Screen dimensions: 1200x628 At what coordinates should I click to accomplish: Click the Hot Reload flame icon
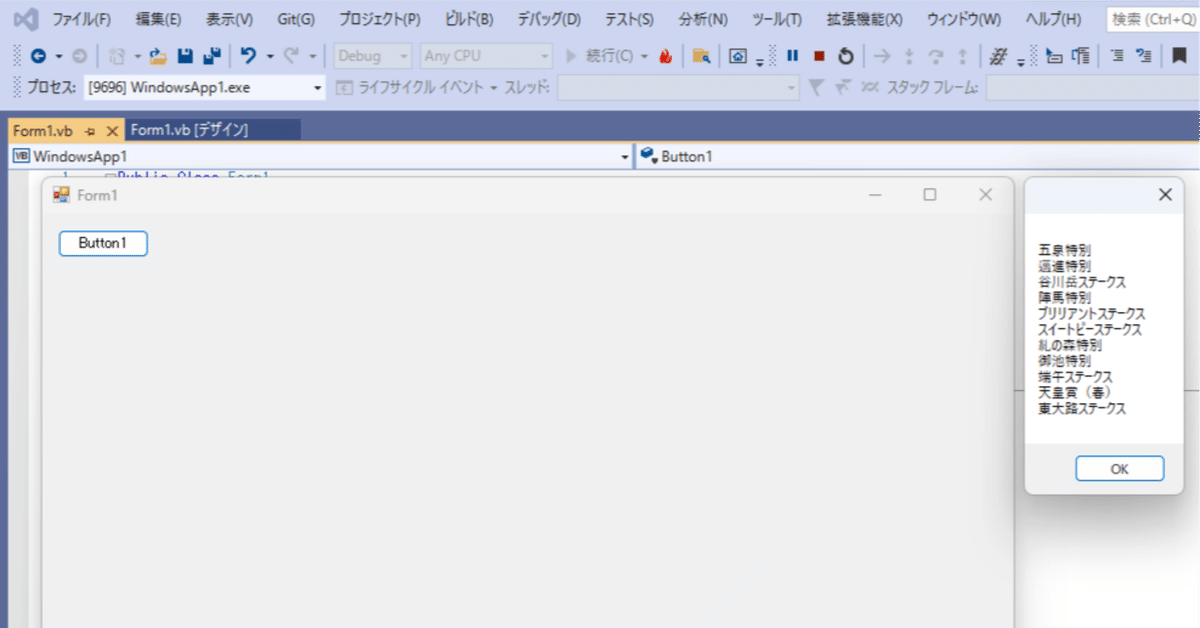pyautogui.click(x=667, y=57)
